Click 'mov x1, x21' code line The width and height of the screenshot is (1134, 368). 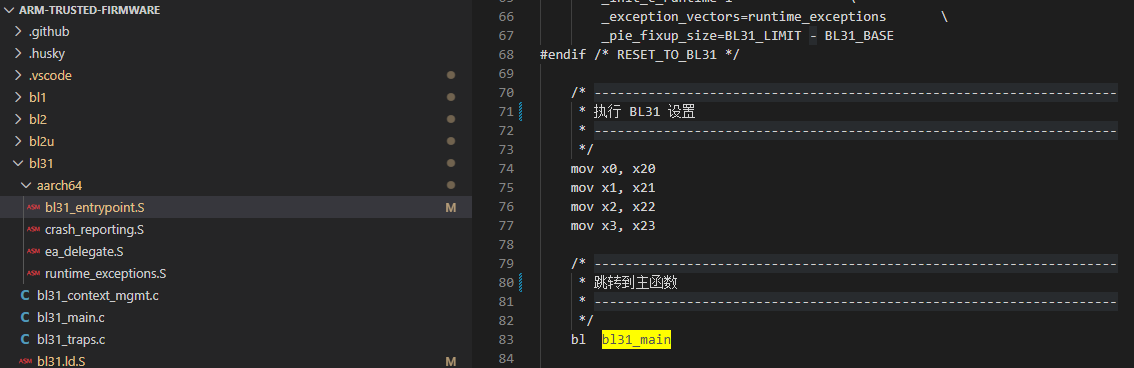pyautogui.click(x=613, y=187)
